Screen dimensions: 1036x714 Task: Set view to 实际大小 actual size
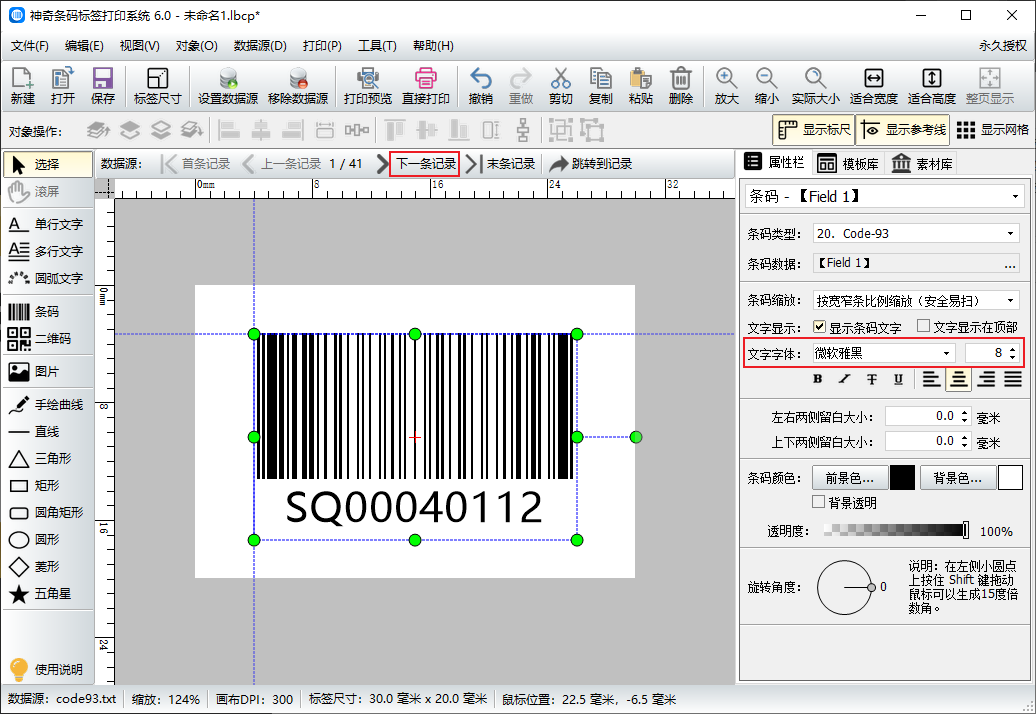tap(815, 86)
